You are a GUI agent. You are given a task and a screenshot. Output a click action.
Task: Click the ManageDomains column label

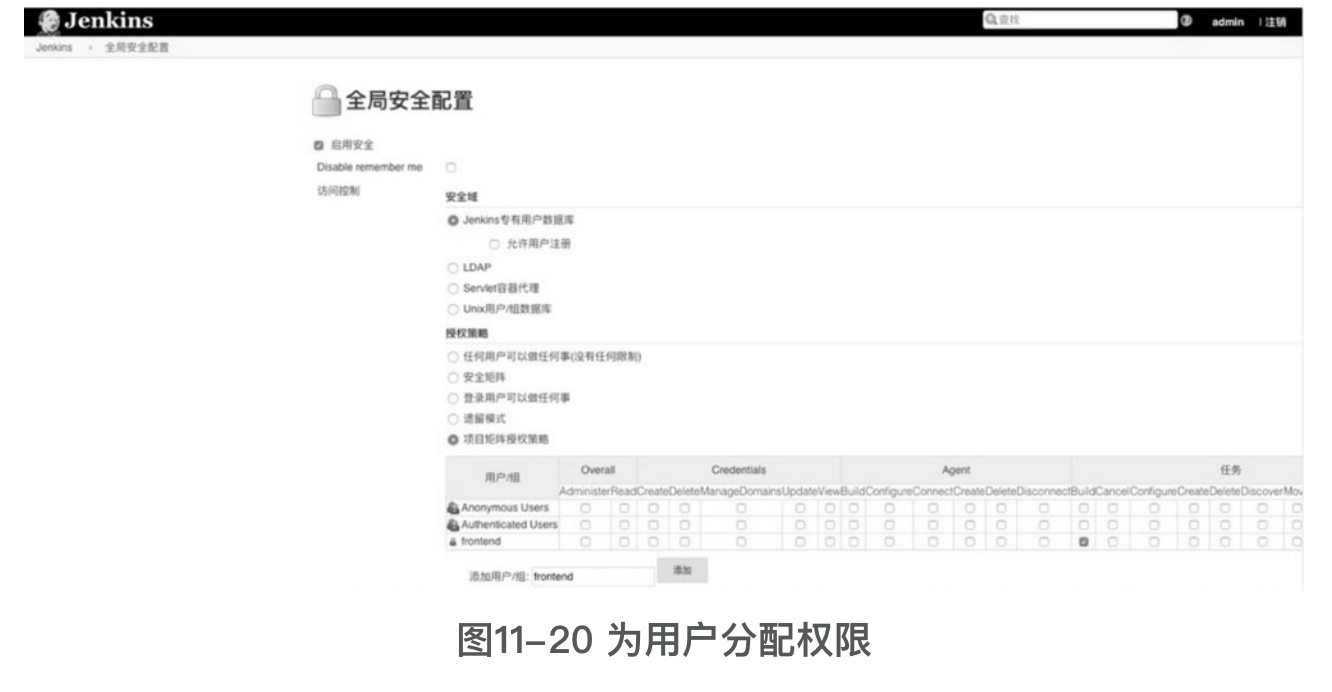pos(741,491)
